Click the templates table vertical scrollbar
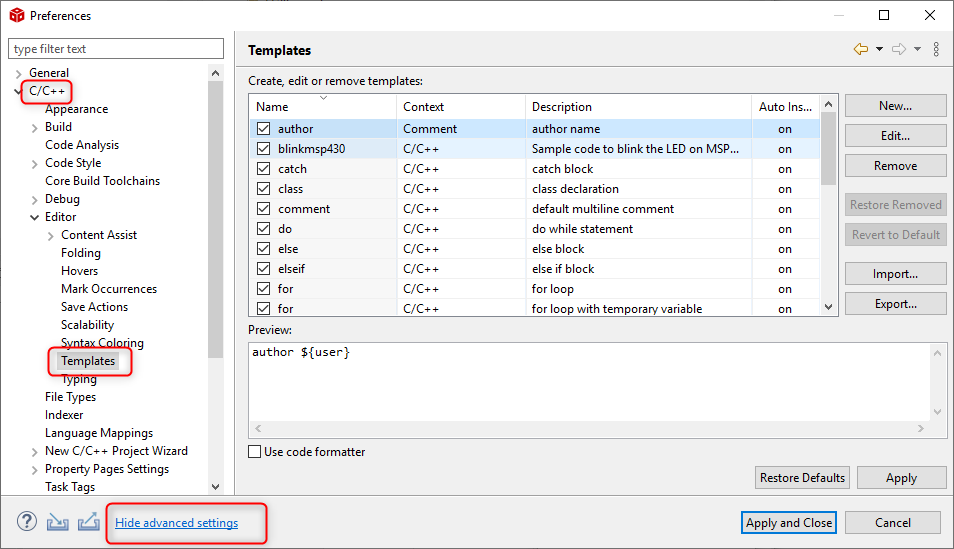 [x=828, y=205]
